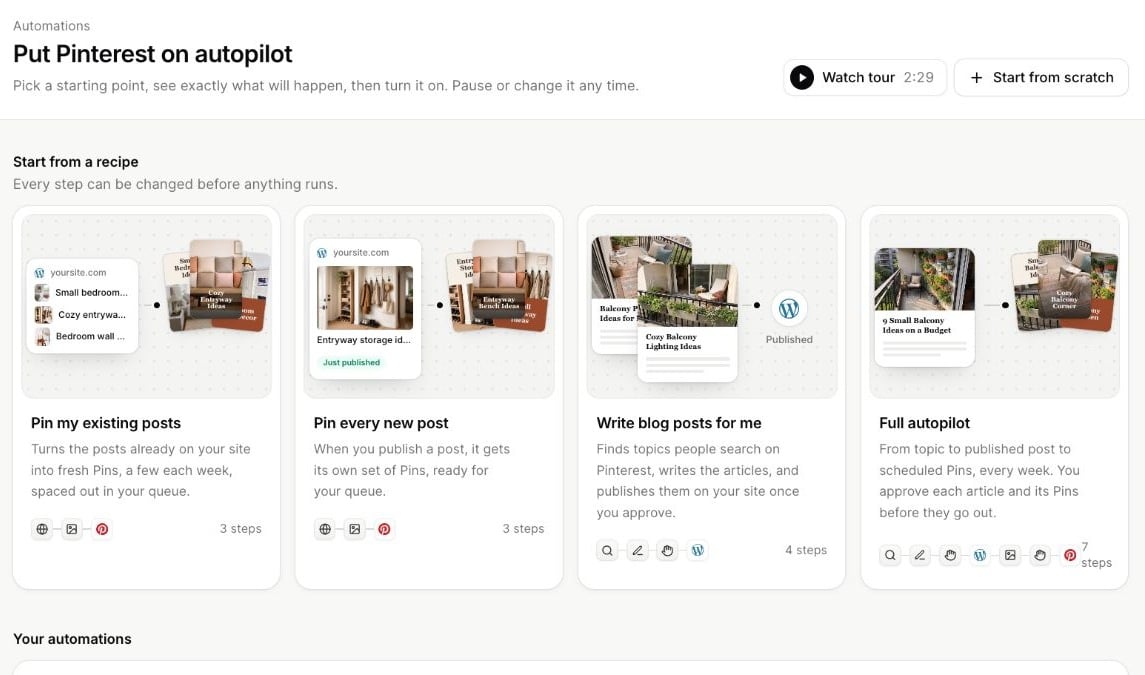Click the WordPress Published circle icon
1145x675 pixels.
pyautogui.click(x=789, y=309)
